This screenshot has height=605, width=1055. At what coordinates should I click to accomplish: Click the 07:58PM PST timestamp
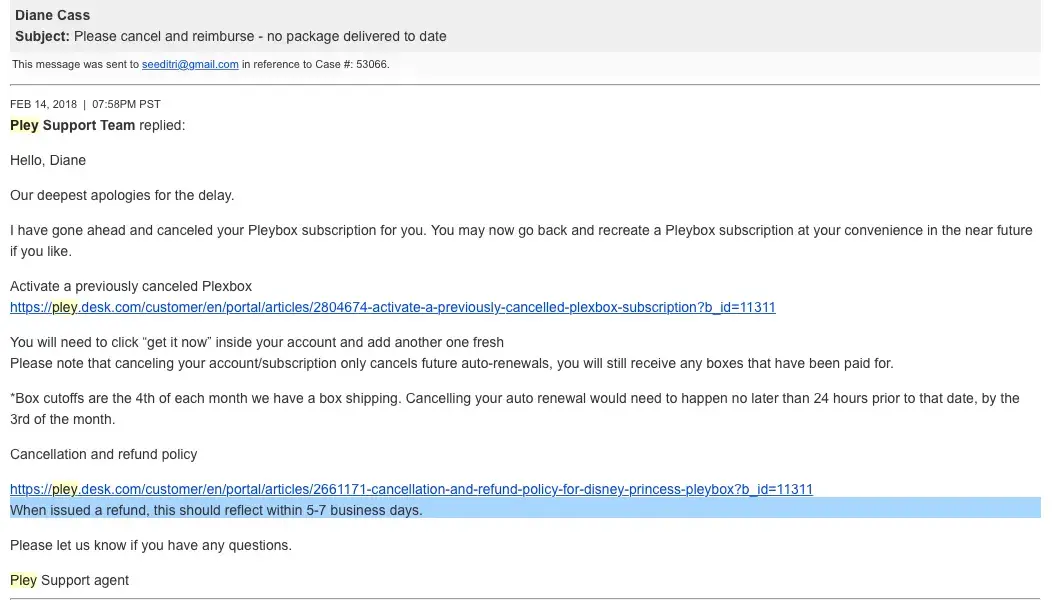click(x=126, y=104)
